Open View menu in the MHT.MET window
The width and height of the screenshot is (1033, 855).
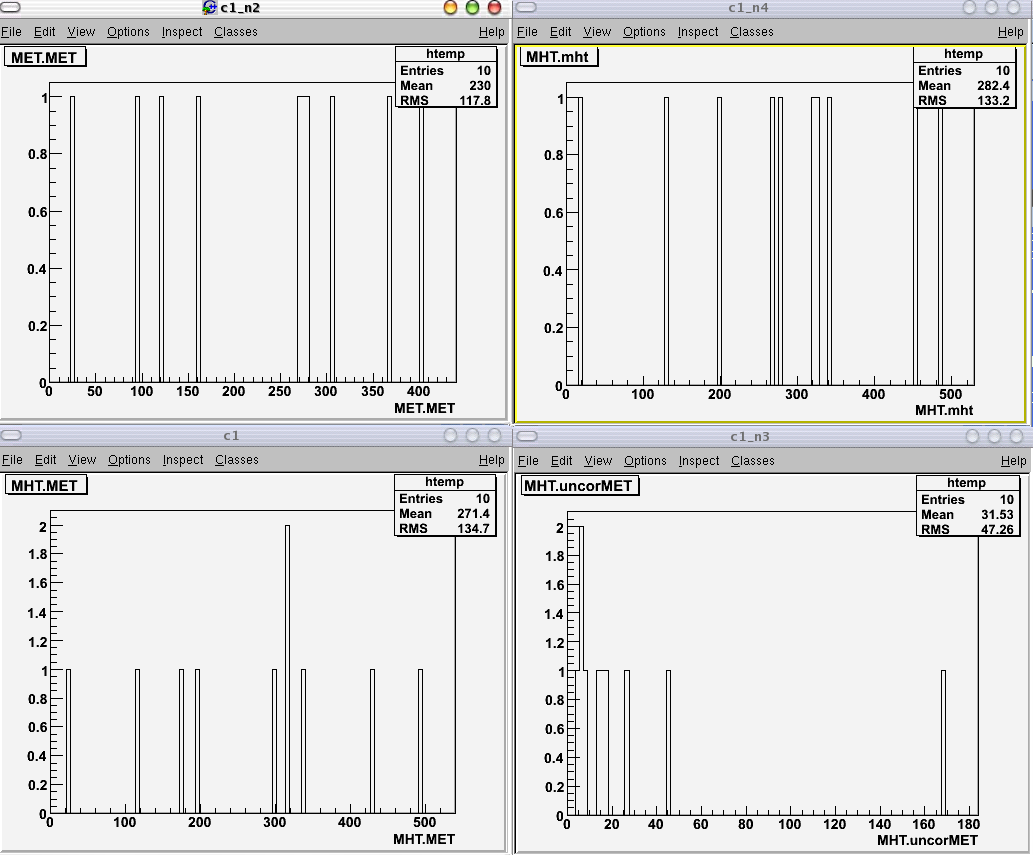[82, 460]
